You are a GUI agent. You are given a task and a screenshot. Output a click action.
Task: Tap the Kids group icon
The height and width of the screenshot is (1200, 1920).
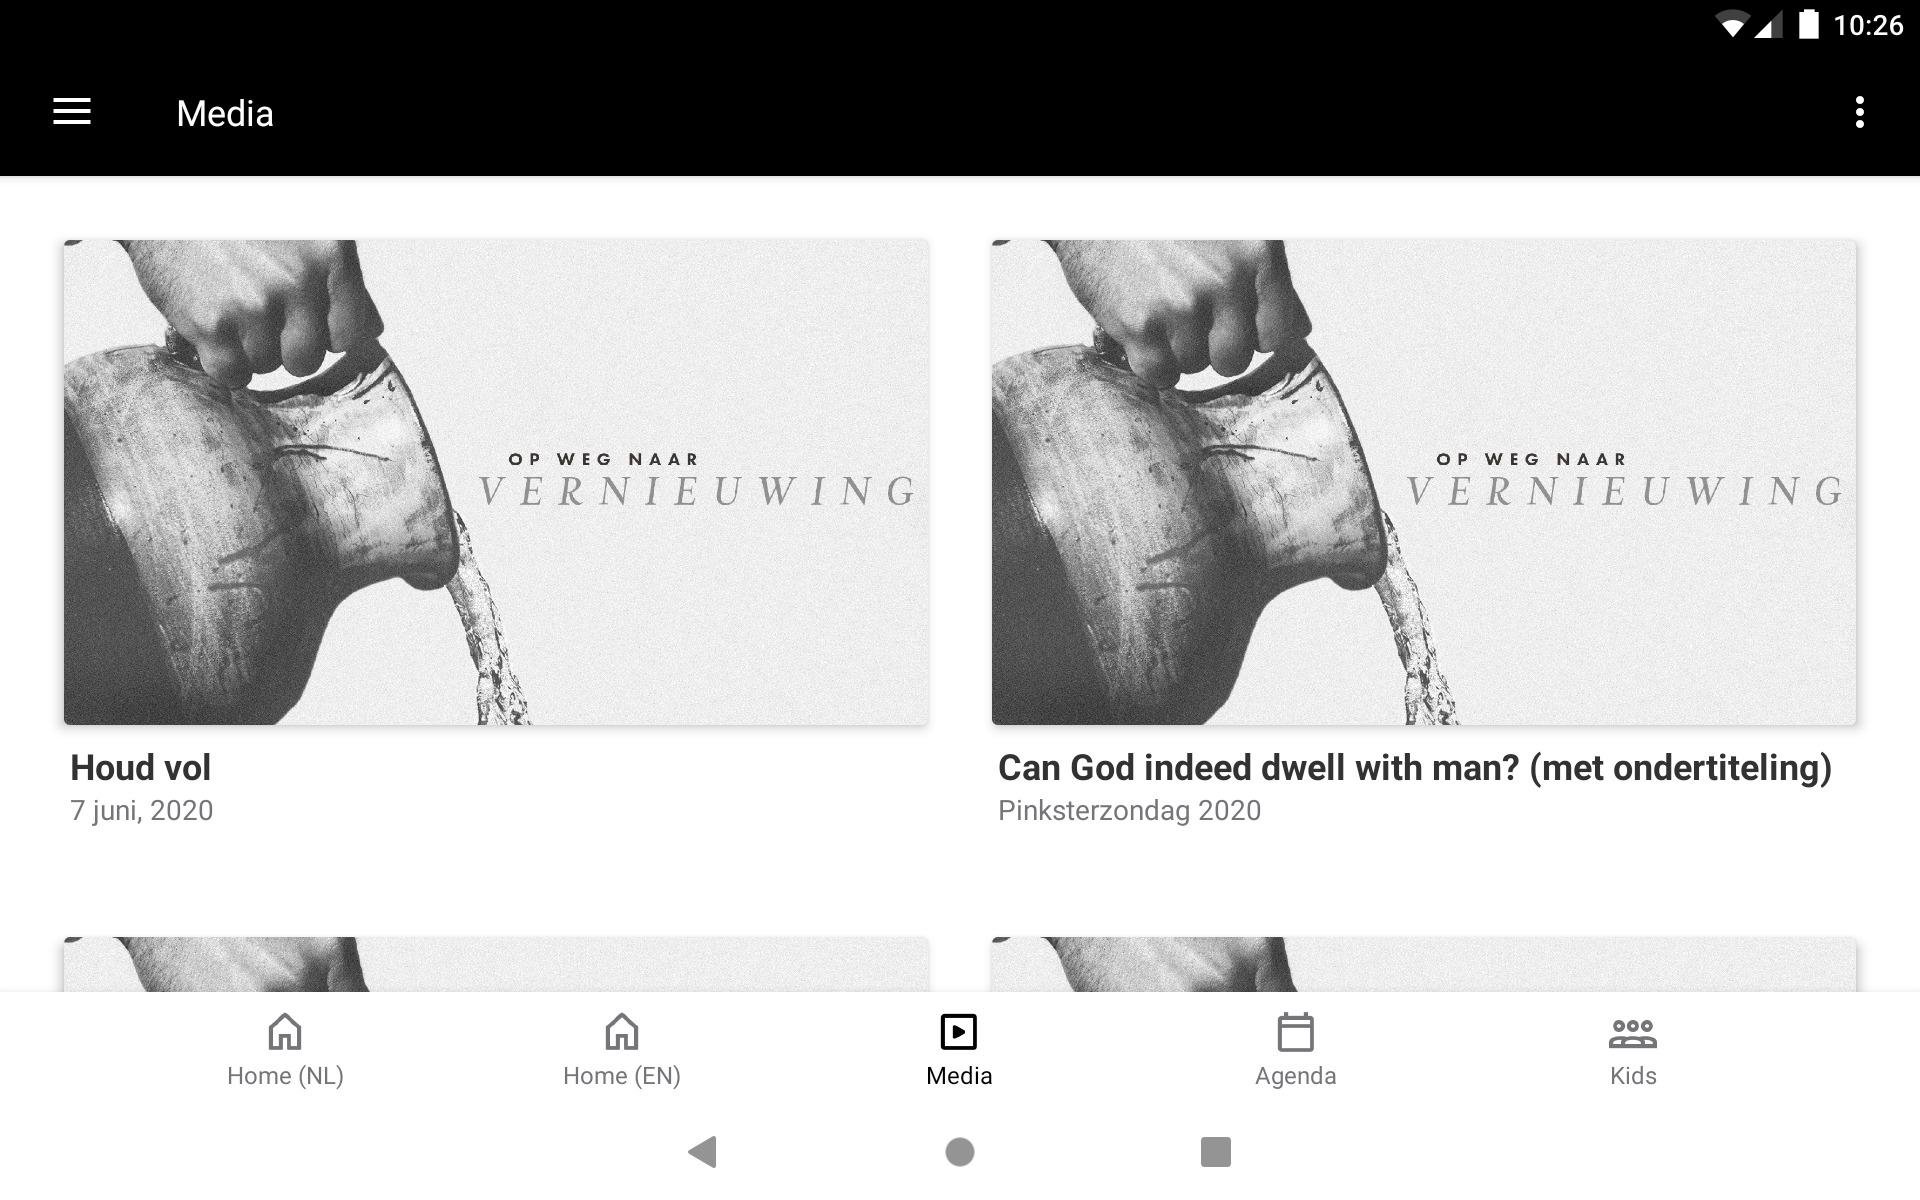point(1632,1033)
